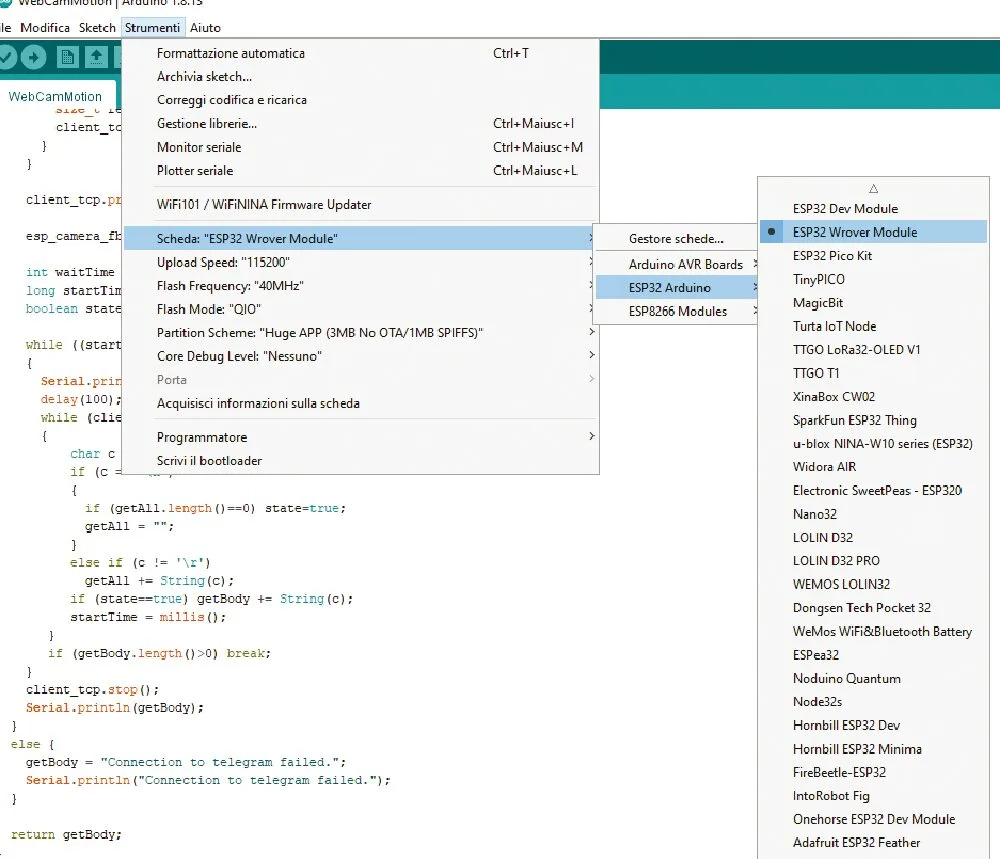Select FireBeetle-ESP32 board
Screen dimensions: 1000x859
873,772
